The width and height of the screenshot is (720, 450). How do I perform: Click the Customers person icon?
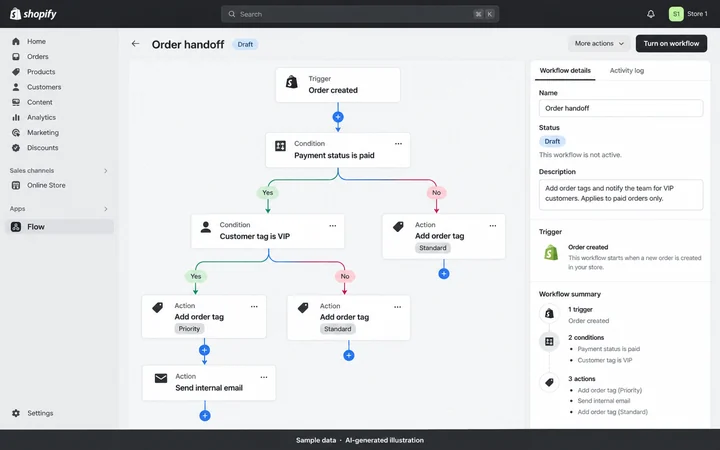(x=16, y=87)
